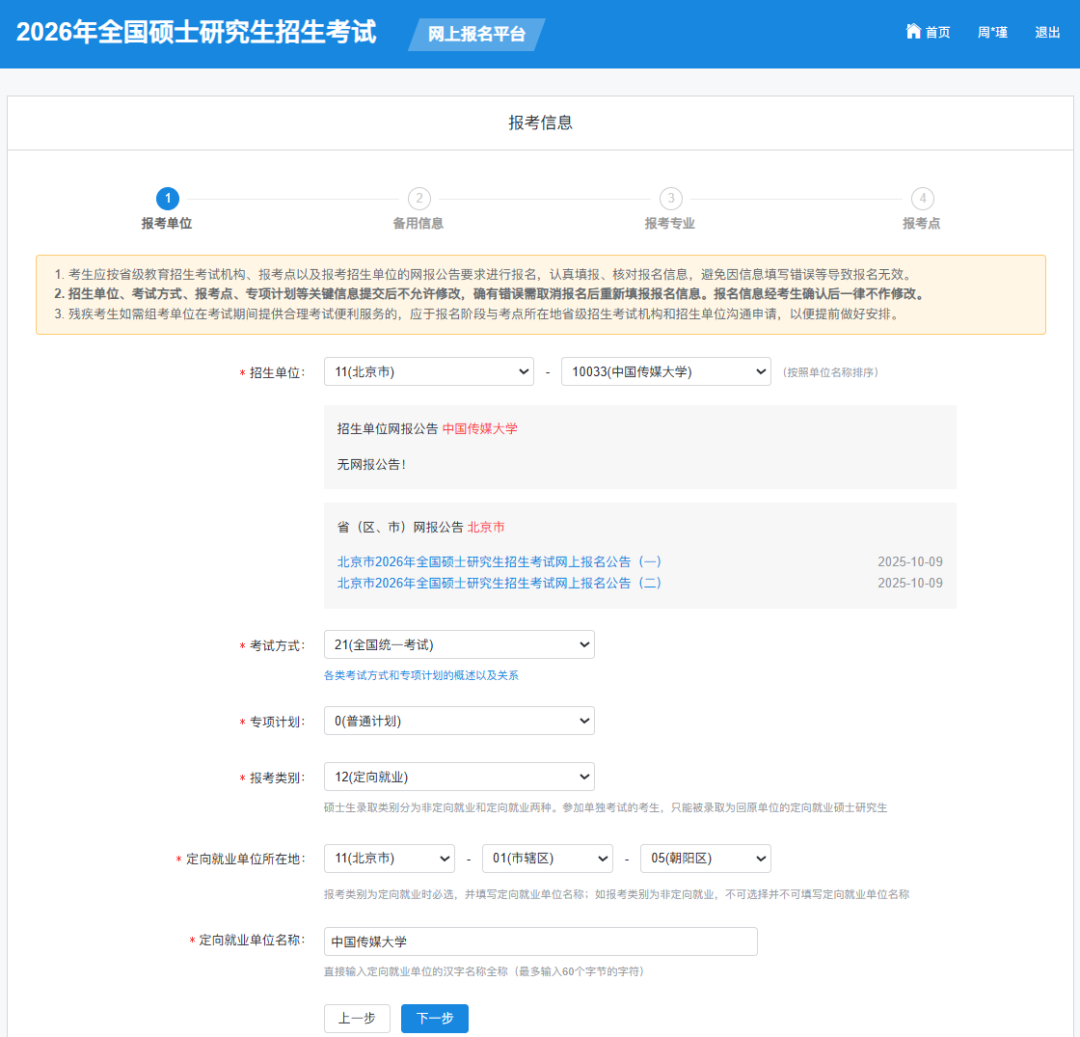Screen dimensions: 1080x1037
Task: Open the 01(市辖区) dropdown
Action: (547, 858)
